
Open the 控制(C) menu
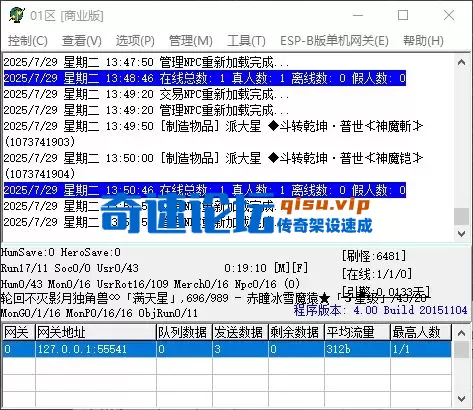pyautogui.click(x=28, y=41)
